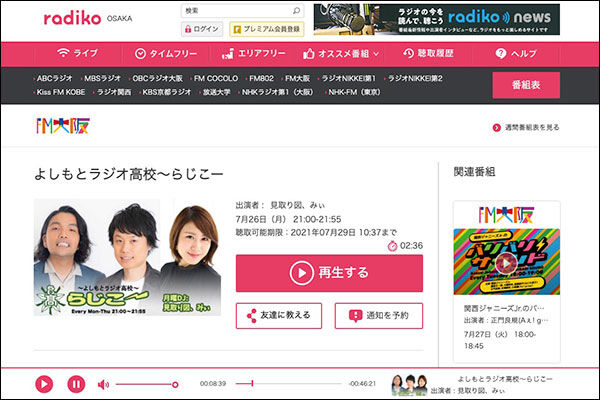Select NHK-FM（東京） station
Viewport: 600px width, 400px height.
[354, 92]
